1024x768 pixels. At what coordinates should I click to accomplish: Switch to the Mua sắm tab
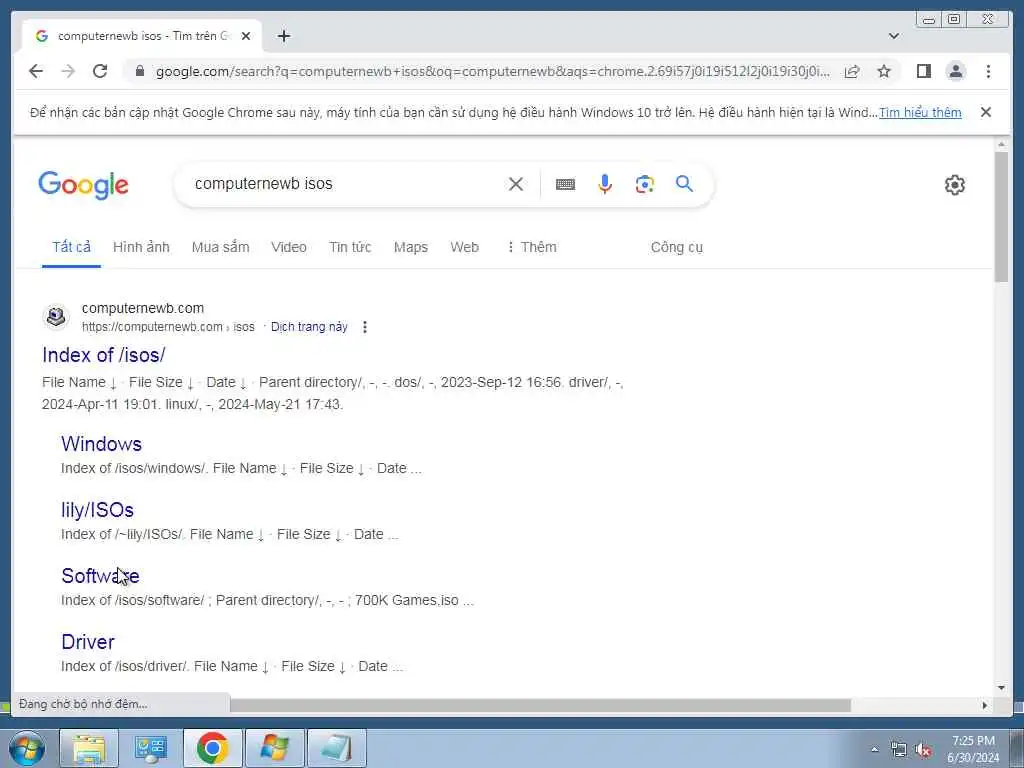tap(220, 247)
